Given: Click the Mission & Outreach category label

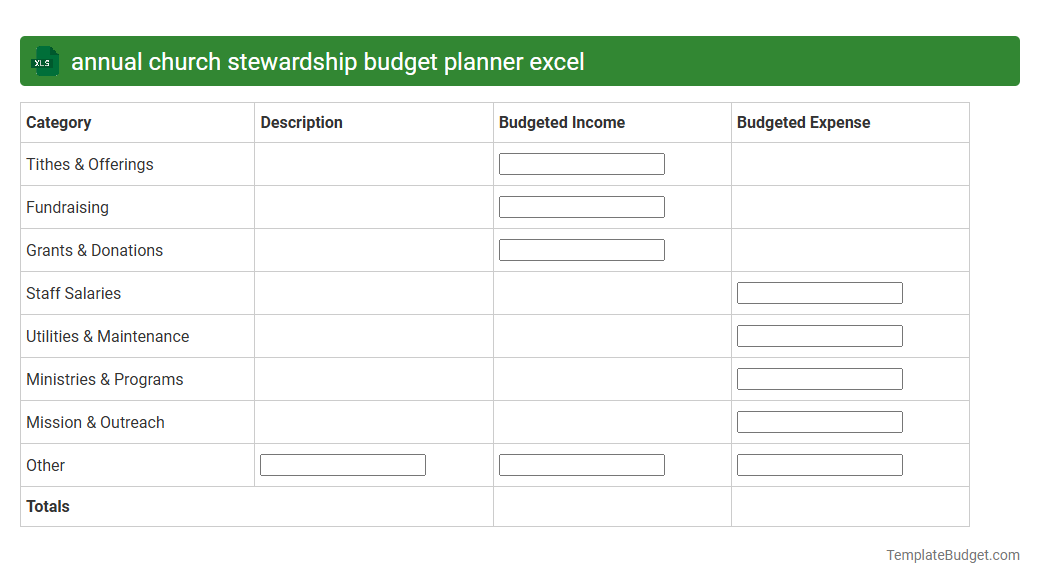Looking at the screenshot, I should pos(95,422).
